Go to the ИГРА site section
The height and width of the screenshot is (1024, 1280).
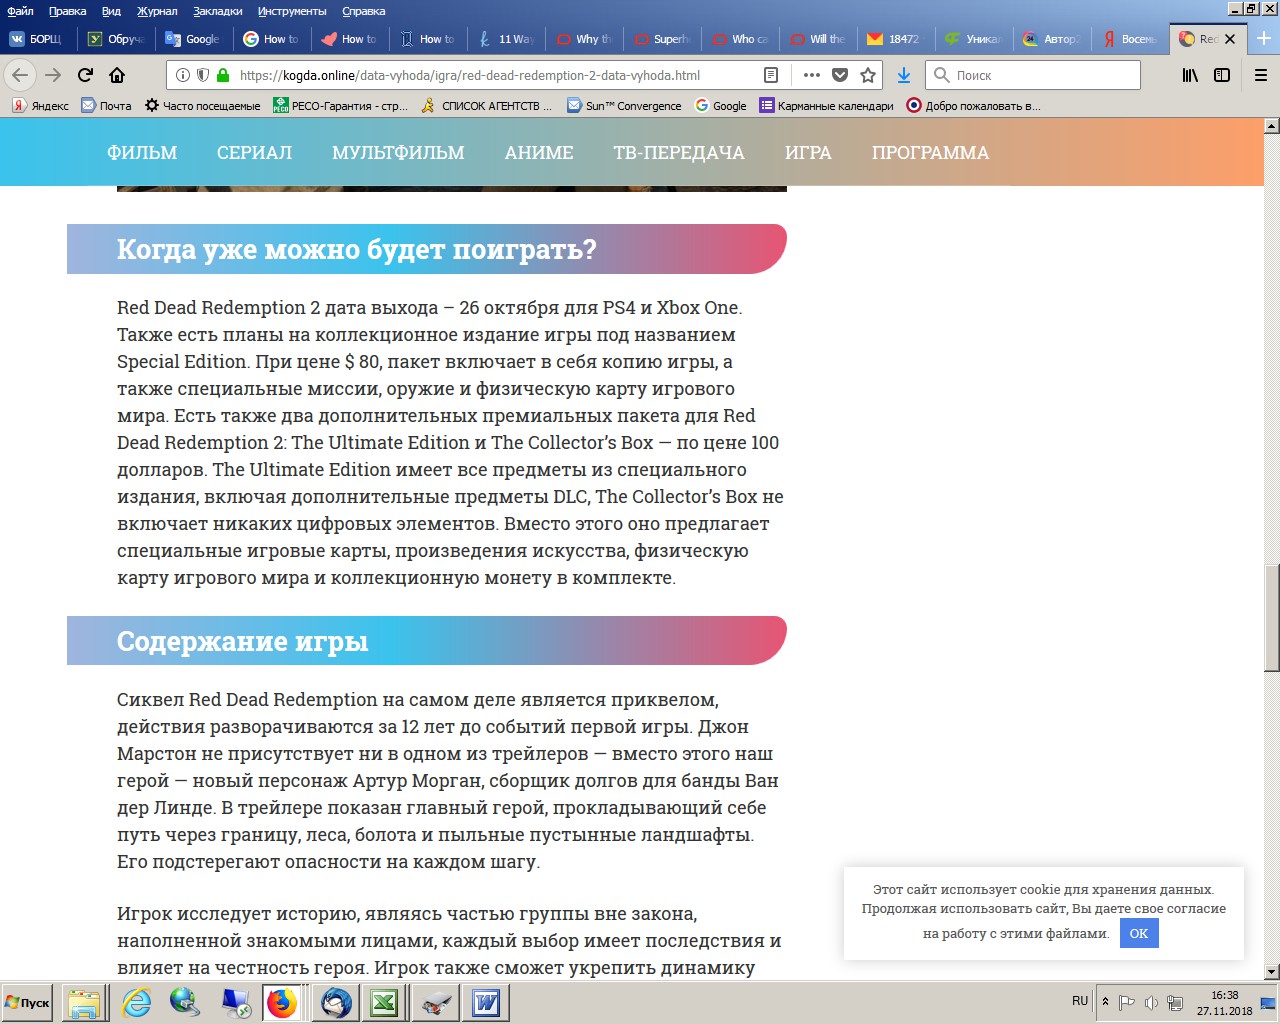click(808, 152)
